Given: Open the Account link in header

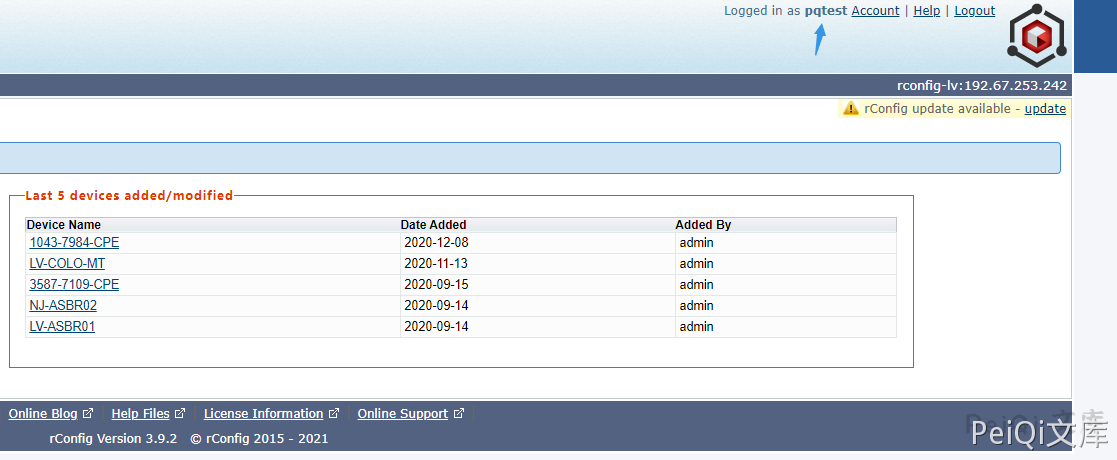Looking at the screenshot, I should pyautogui.click(x=875, y=11).
